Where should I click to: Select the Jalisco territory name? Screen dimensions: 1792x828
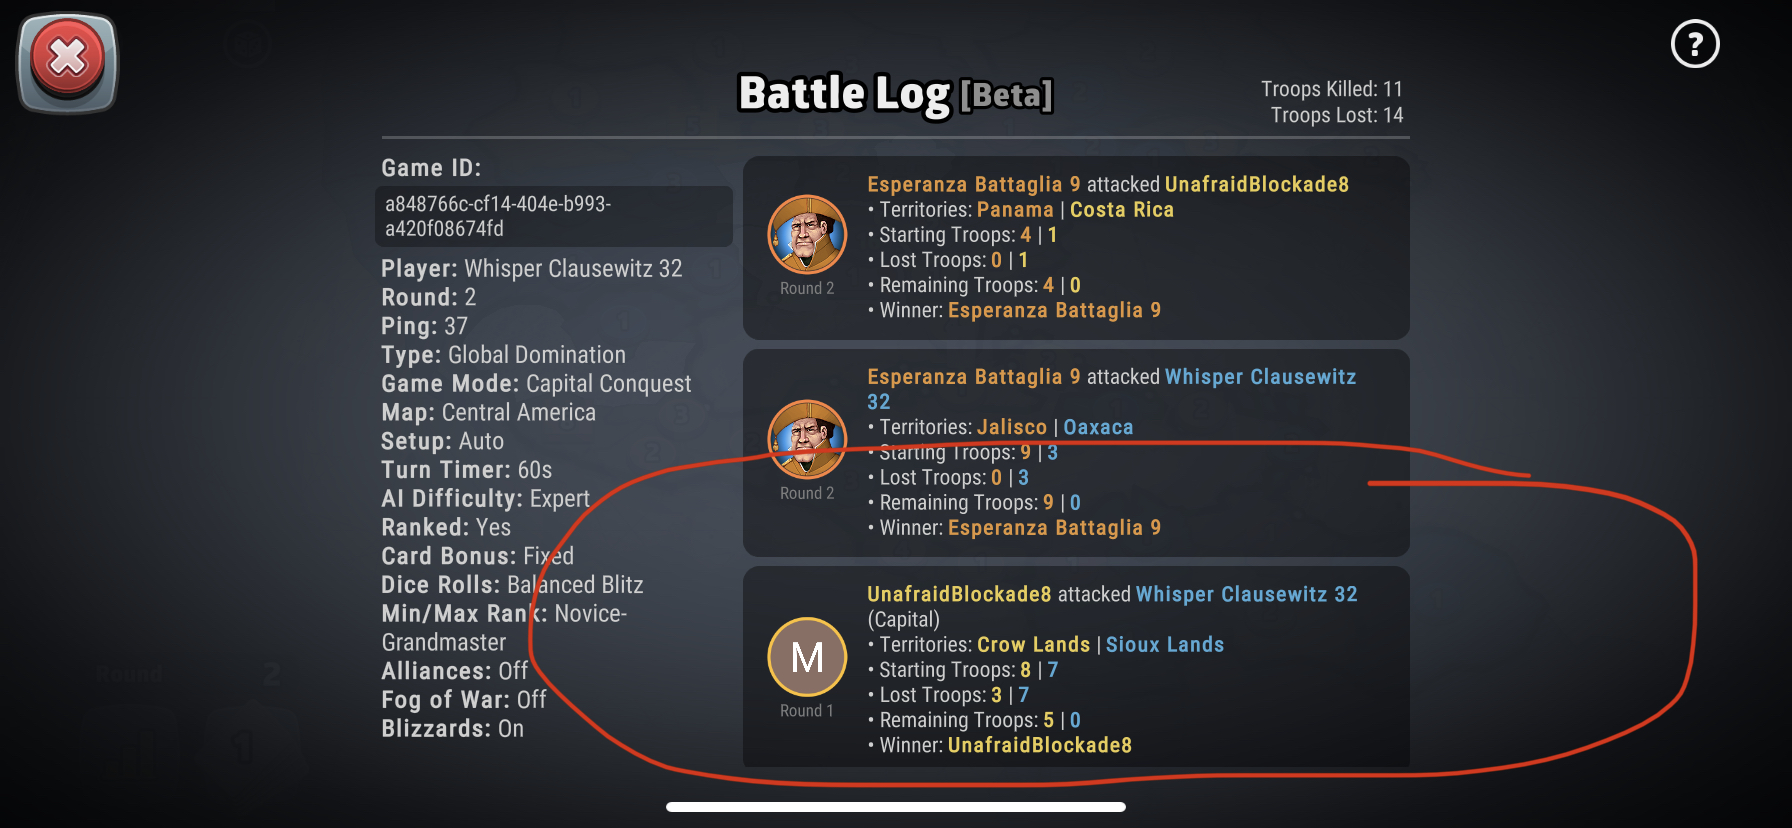click(1012, 427)
